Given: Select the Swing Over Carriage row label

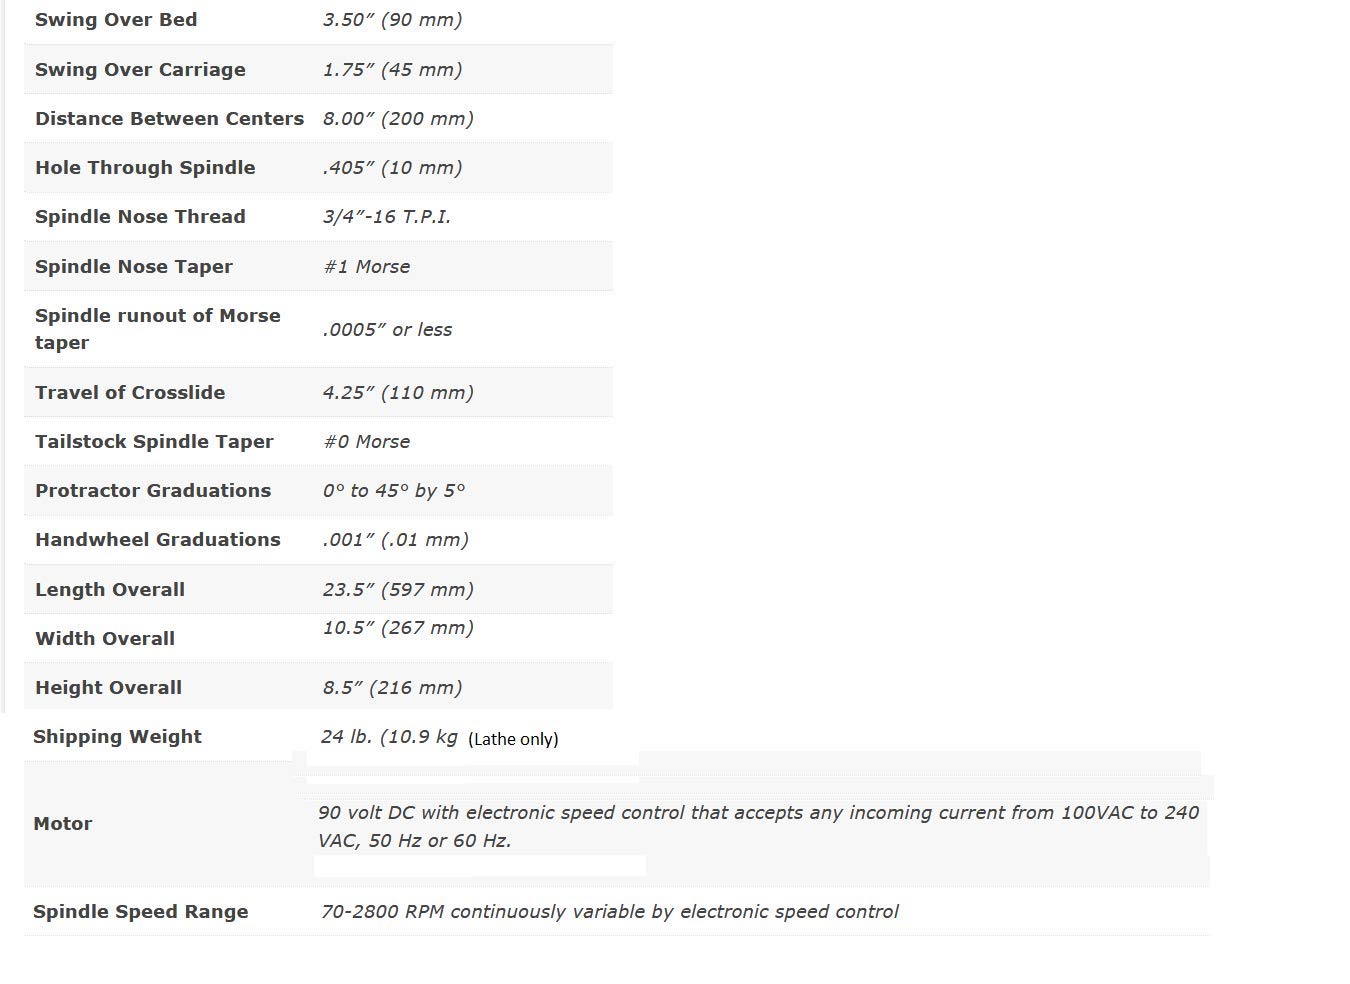Looking at the screenshot, I should pos(140,70).
